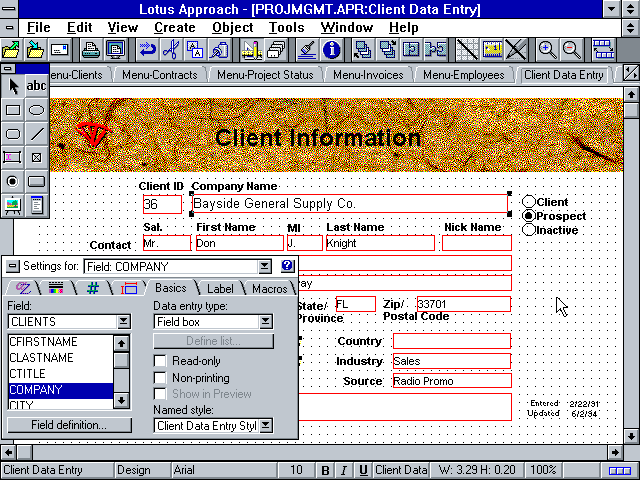640x480 pixels.
Task: Select the checkbox drawing tool
Action: 37,158
